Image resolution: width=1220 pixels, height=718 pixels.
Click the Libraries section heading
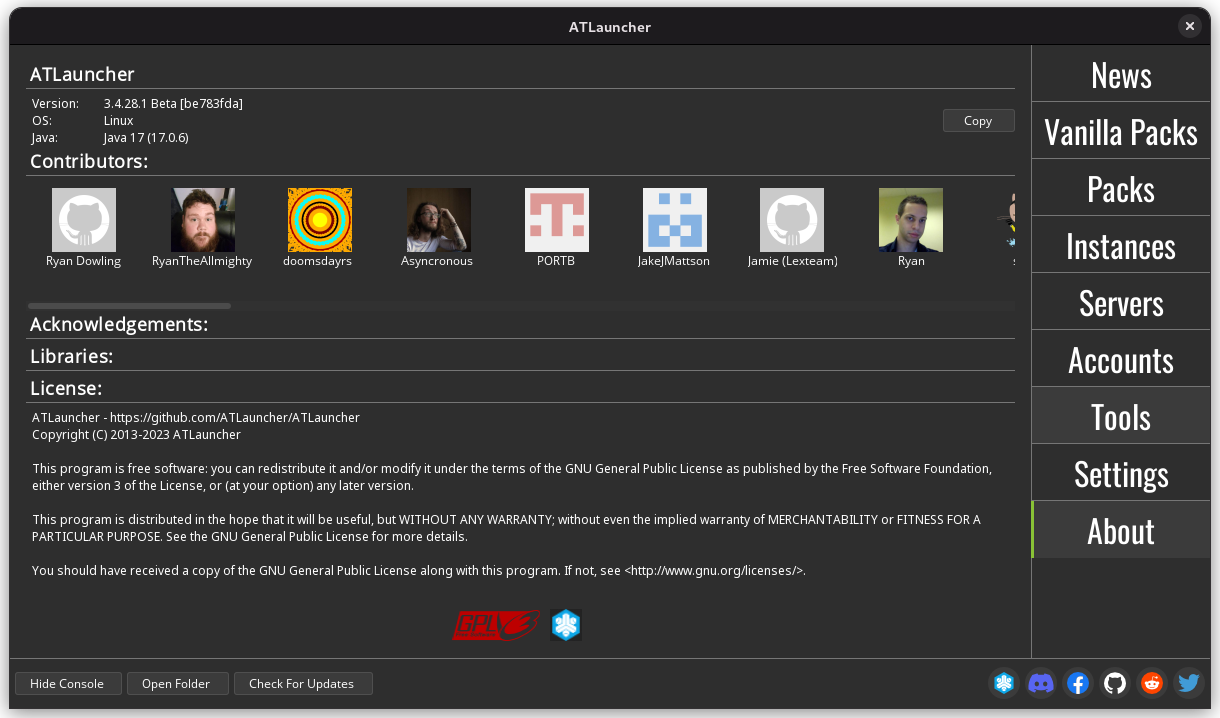(71, 356)
